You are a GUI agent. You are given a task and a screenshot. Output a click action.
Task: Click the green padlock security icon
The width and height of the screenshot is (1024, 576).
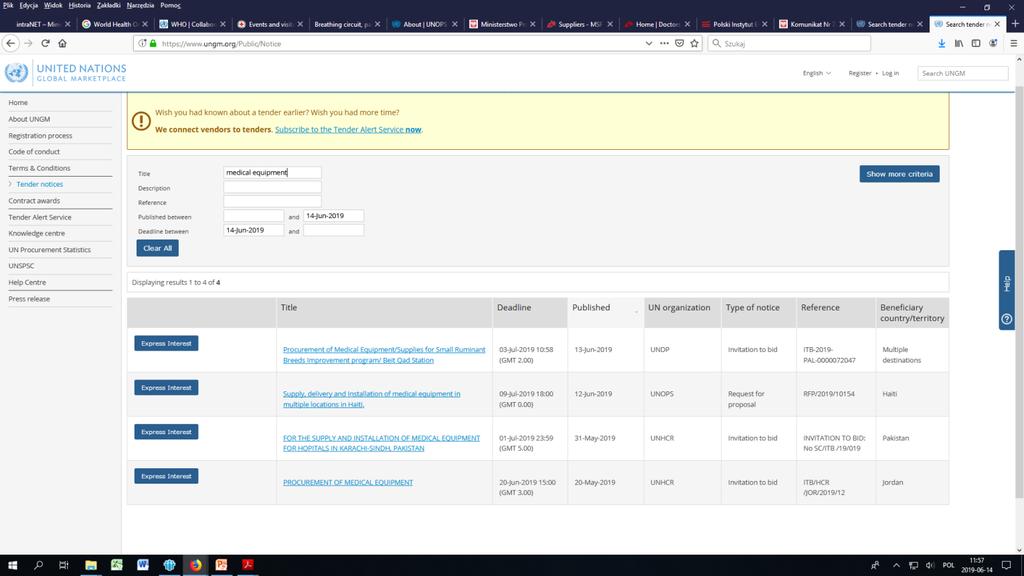click(153, 43)
